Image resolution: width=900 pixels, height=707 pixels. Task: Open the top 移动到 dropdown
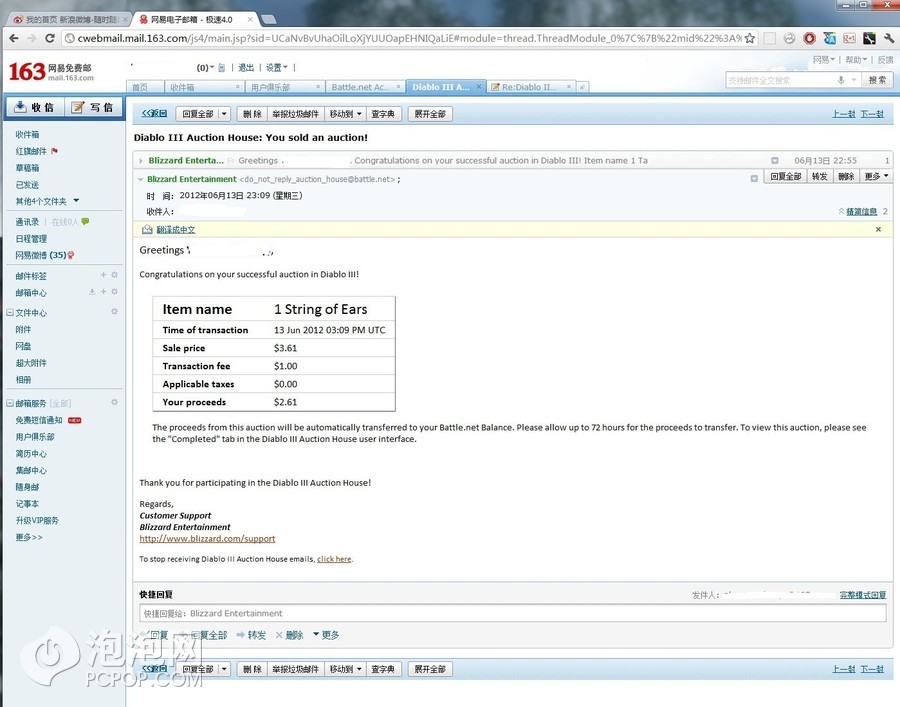345,114
